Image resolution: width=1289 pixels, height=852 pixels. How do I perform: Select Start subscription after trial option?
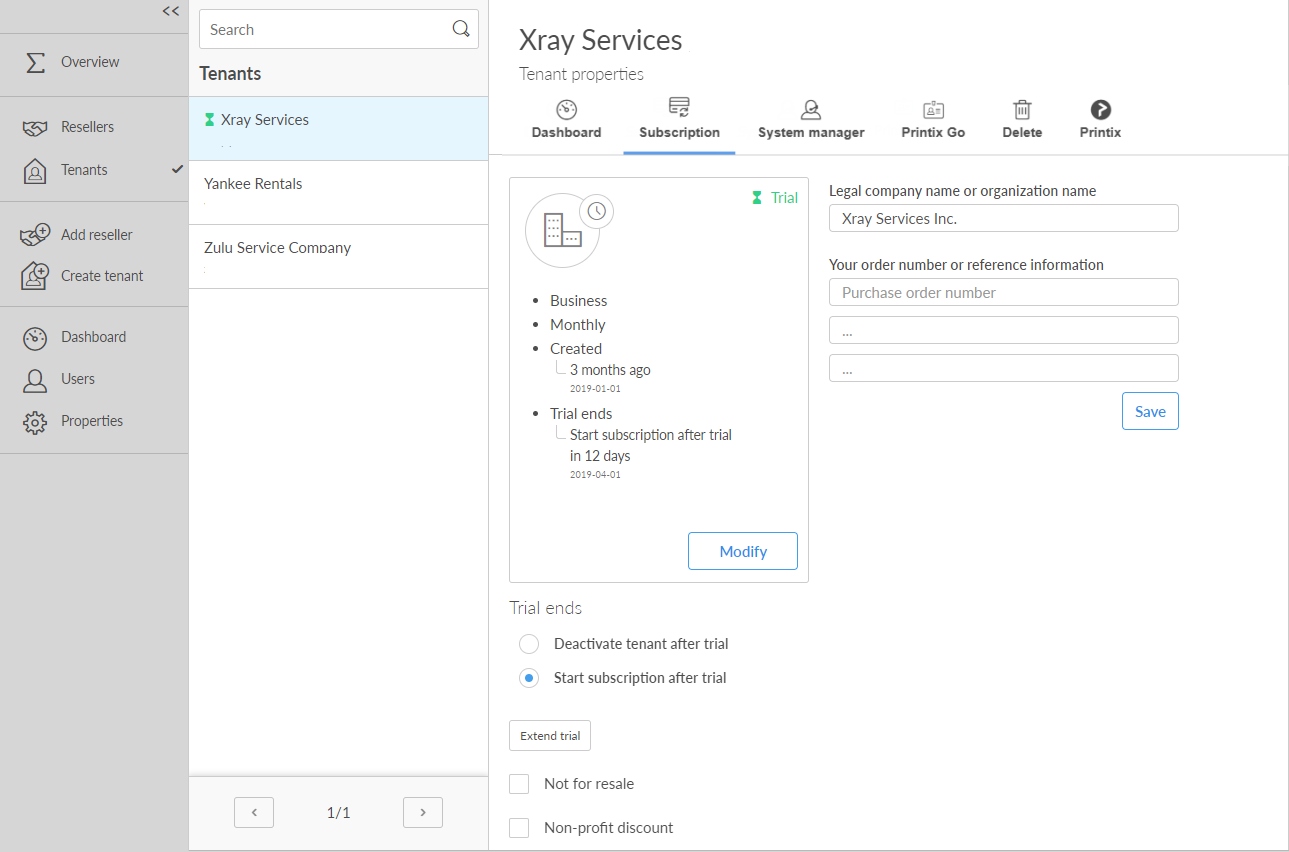[x=529, y=678]
